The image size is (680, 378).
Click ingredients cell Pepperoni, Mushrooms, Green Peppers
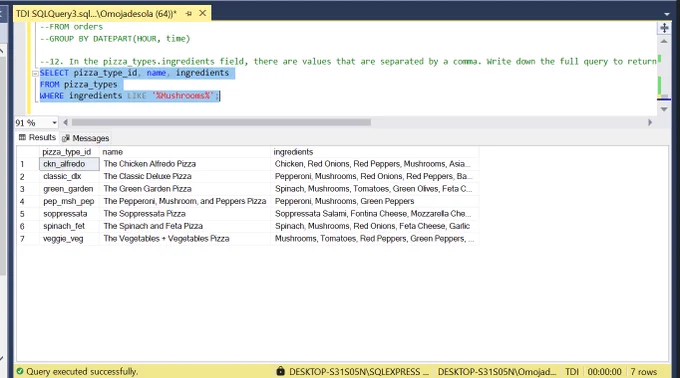pos(375,201)
